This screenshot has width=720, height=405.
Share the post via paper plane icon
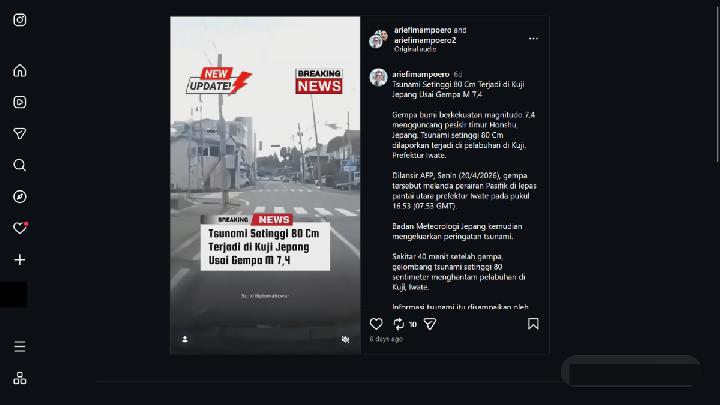coord(430,324)
